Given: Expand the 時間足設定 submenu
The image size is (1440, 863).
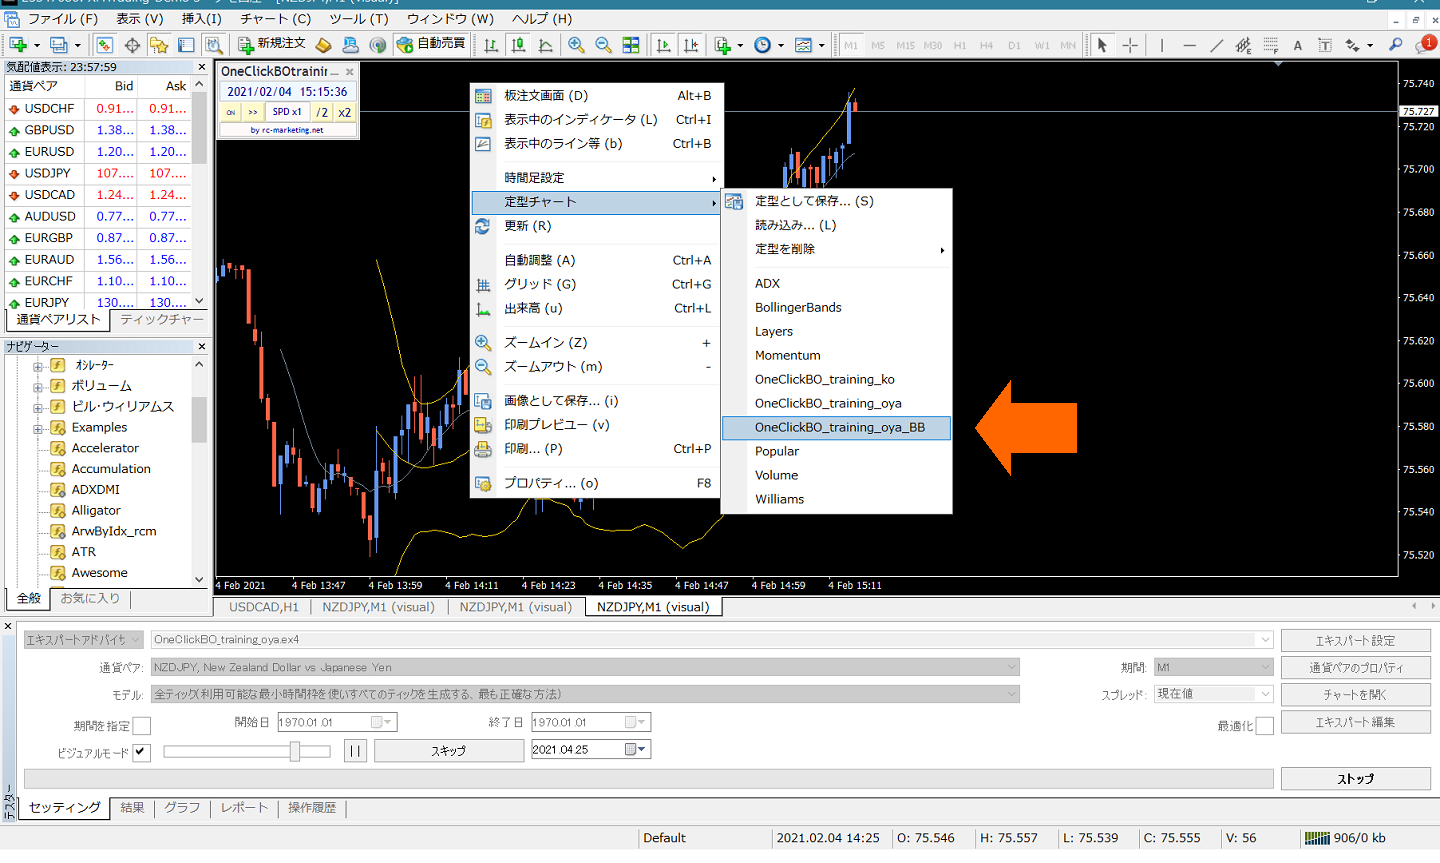Looking at the screenshot, I should tap(597, 178).
